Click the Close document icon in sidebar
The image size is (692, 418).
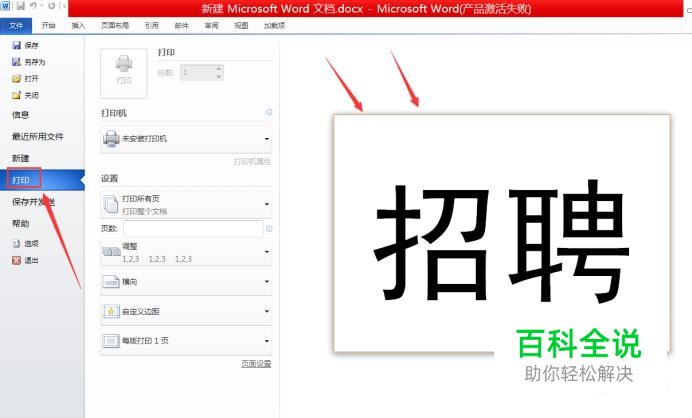point(17,95)
